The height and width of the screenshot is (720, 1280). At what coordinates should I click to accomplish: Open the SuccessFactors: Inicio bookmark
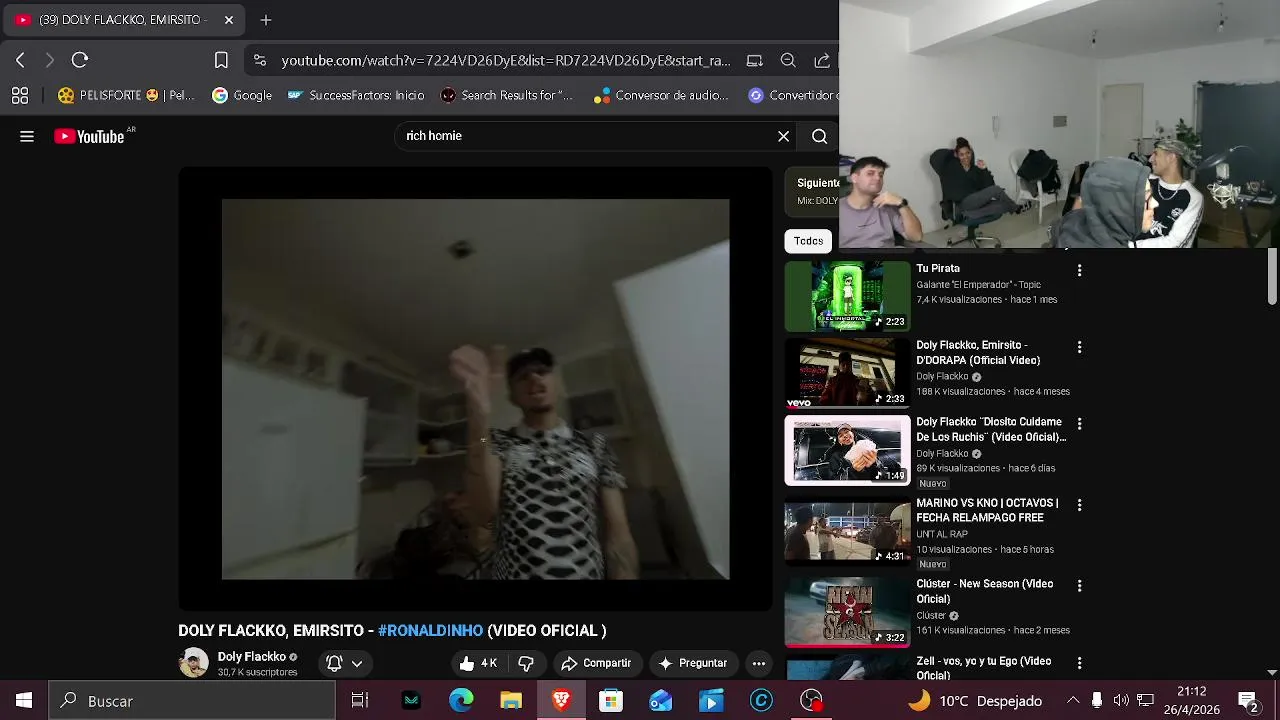[356, 95]
